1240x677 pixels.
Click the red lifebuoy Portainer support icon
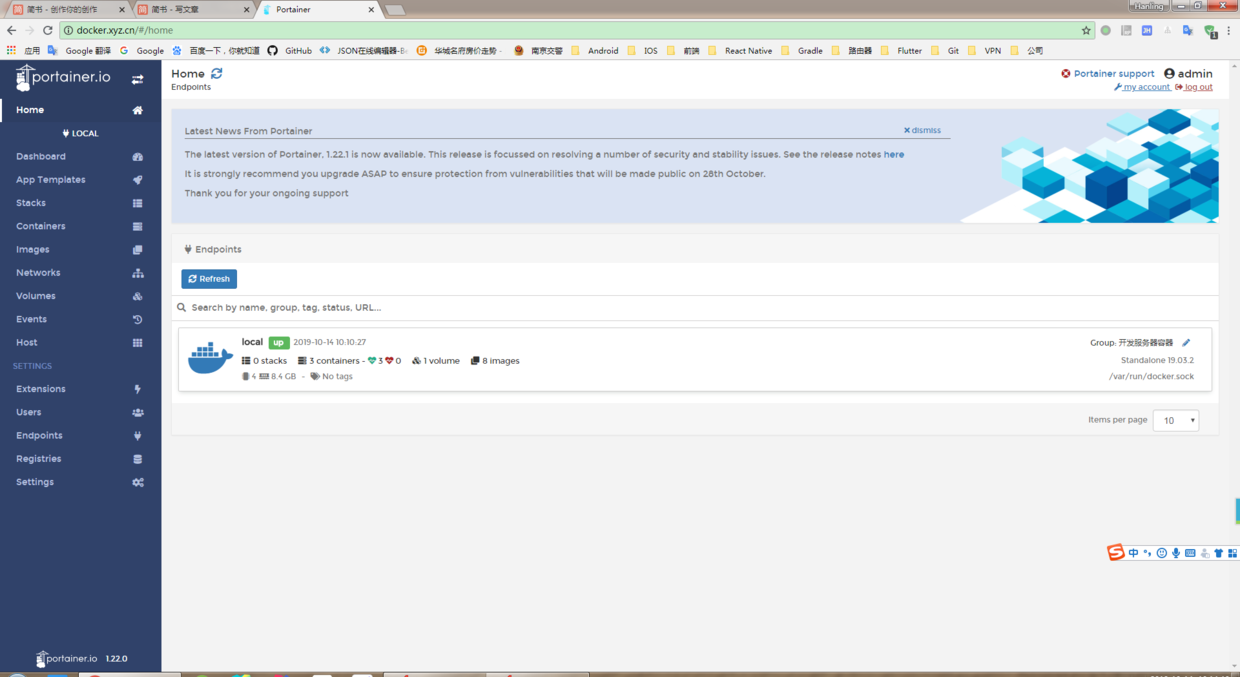pos(1066,74)
